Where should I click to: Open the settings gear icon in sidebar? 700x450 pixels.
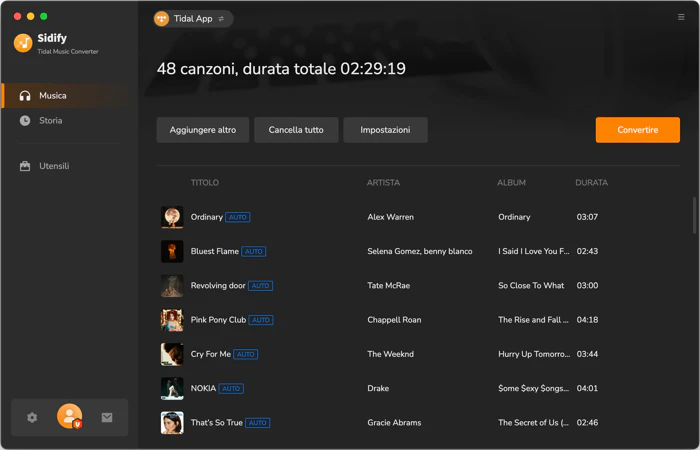(x=32, y=417)
